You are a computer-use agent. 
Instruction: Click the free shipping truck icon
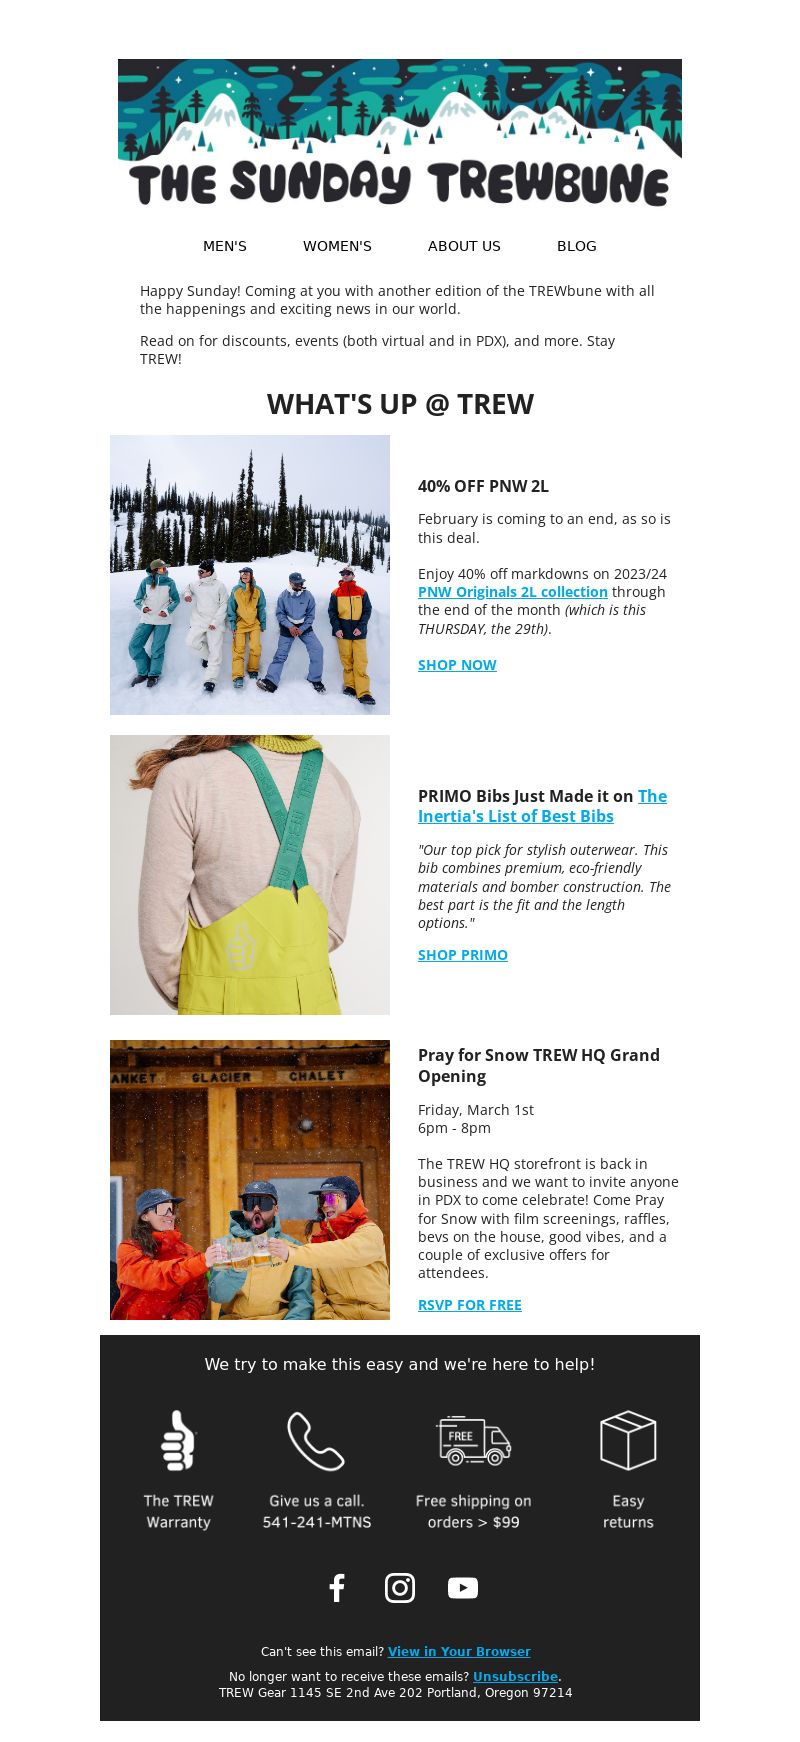pos(474,1440)
